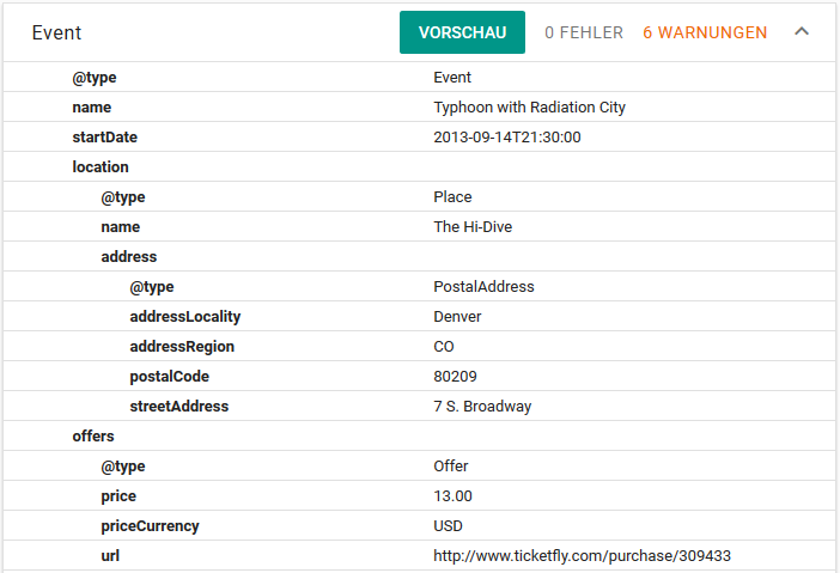
Task: Click the location property row
Action: click(x=419, y=167)
